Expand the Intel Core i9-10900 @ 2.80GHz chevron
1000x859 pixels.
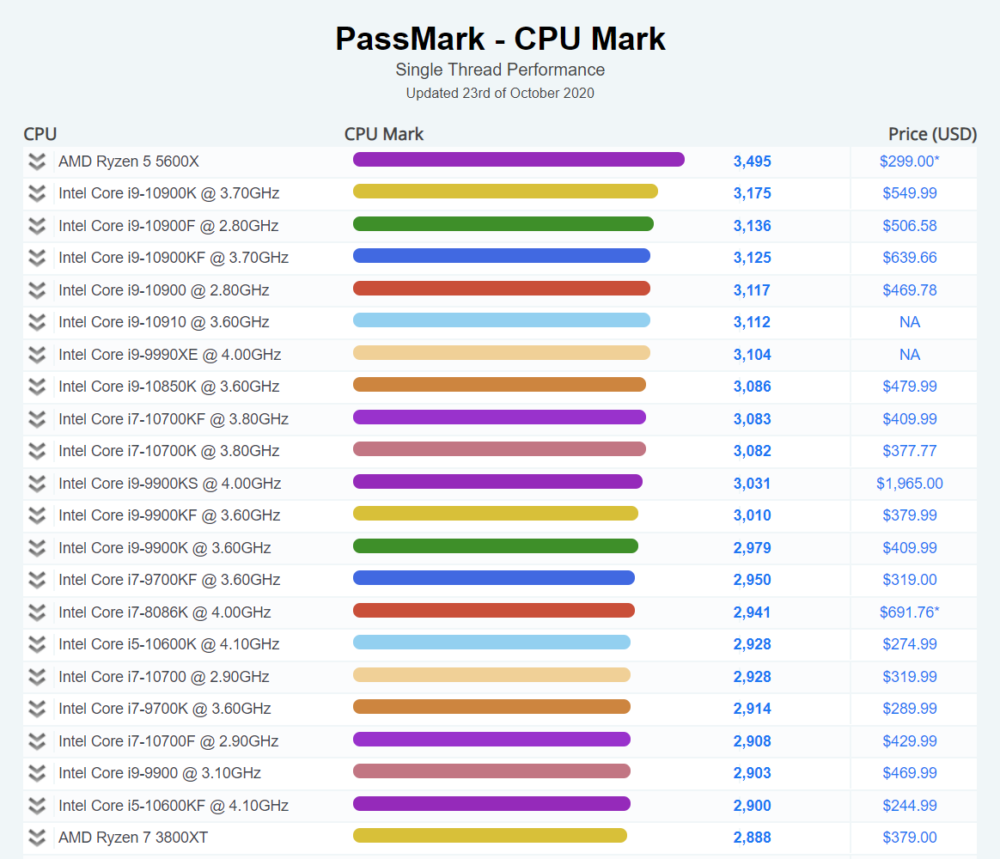[37, 290]
